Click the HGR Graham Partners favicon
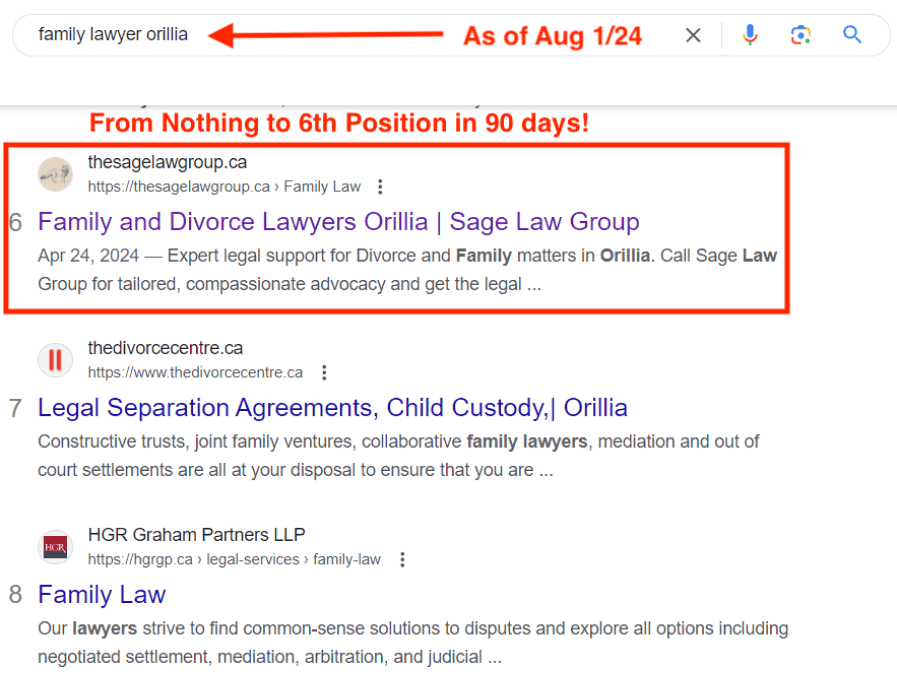Image resolution: width=897 pixels, height=693 pixels. pyautogui.click(x=56, y=547)
